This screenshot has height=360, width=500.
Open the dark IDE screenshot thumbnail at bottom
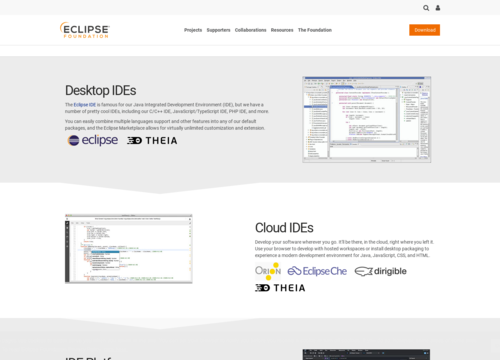tap(366, 355)
